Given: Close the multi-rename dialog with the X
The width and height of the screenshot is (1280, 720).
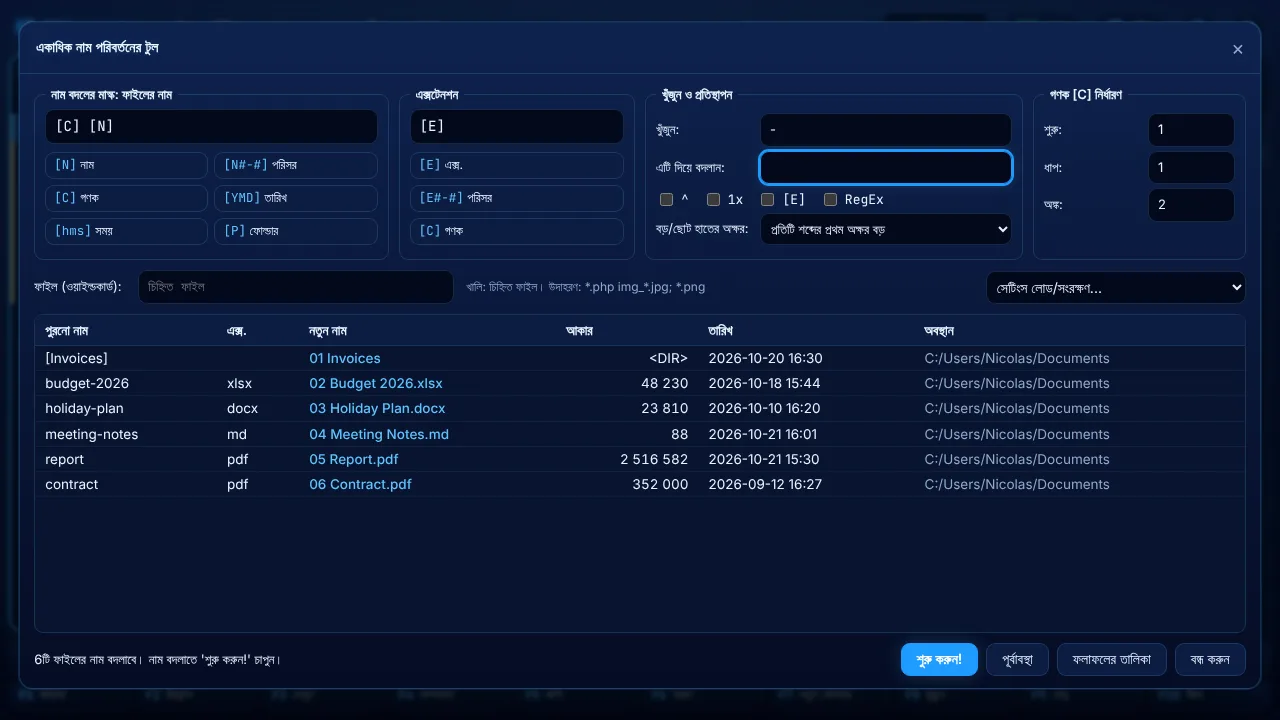Looking at the screenshot, I should coord(1237,49).
